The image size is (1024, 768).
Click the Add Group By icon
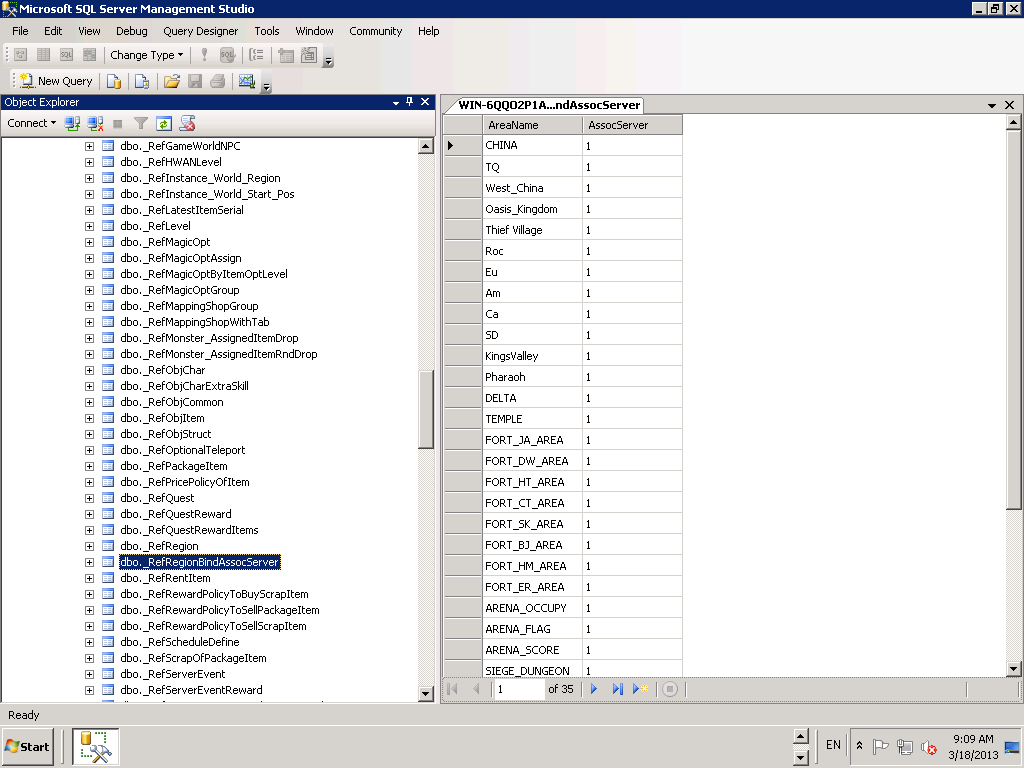(257, 55)
